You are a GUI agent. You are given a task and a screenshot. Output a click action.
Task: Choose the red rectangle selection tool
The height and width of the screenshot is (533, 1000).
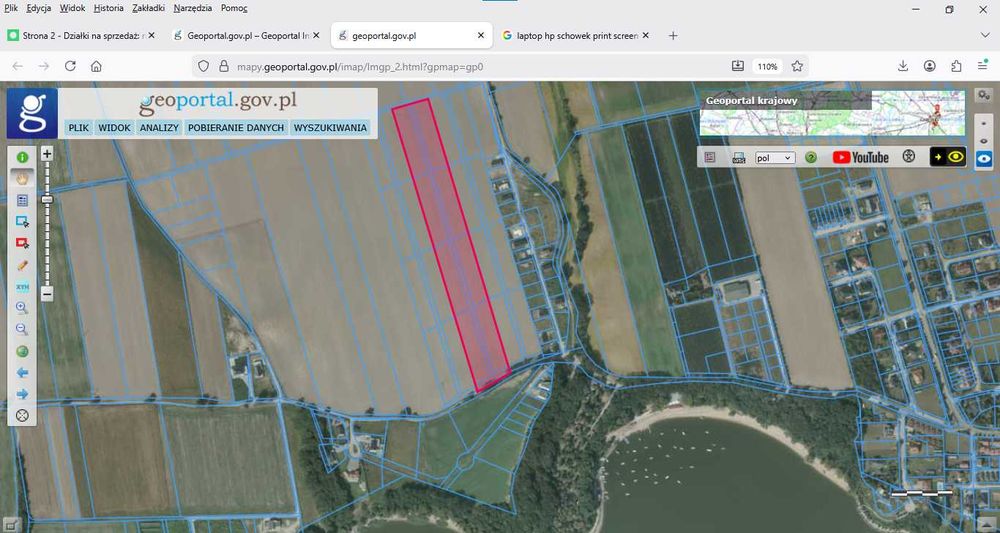(22, 243)
